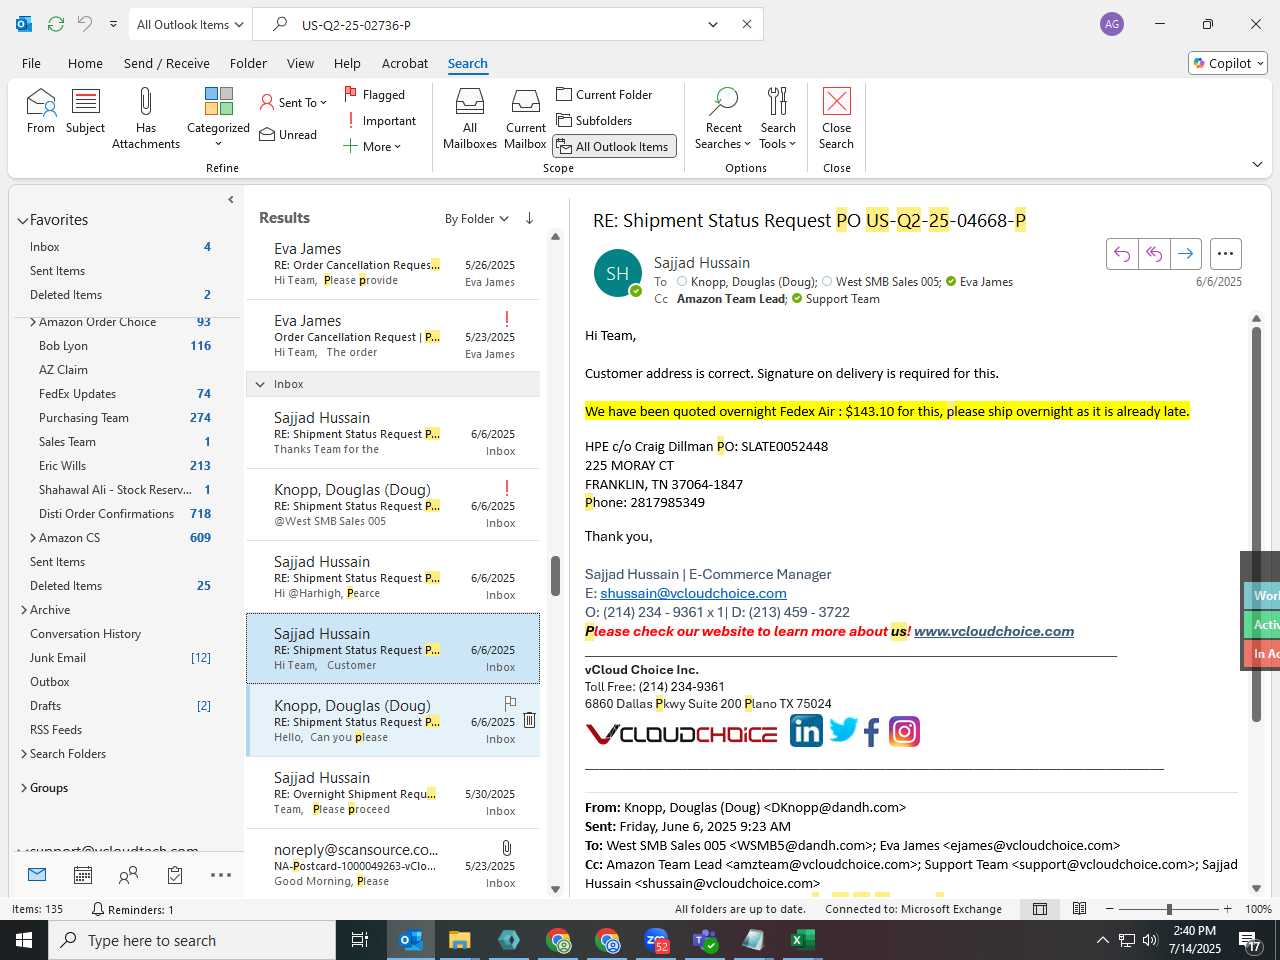
Task: Delete the Knopp, Douglas Hello message
Action: [529, 720]
